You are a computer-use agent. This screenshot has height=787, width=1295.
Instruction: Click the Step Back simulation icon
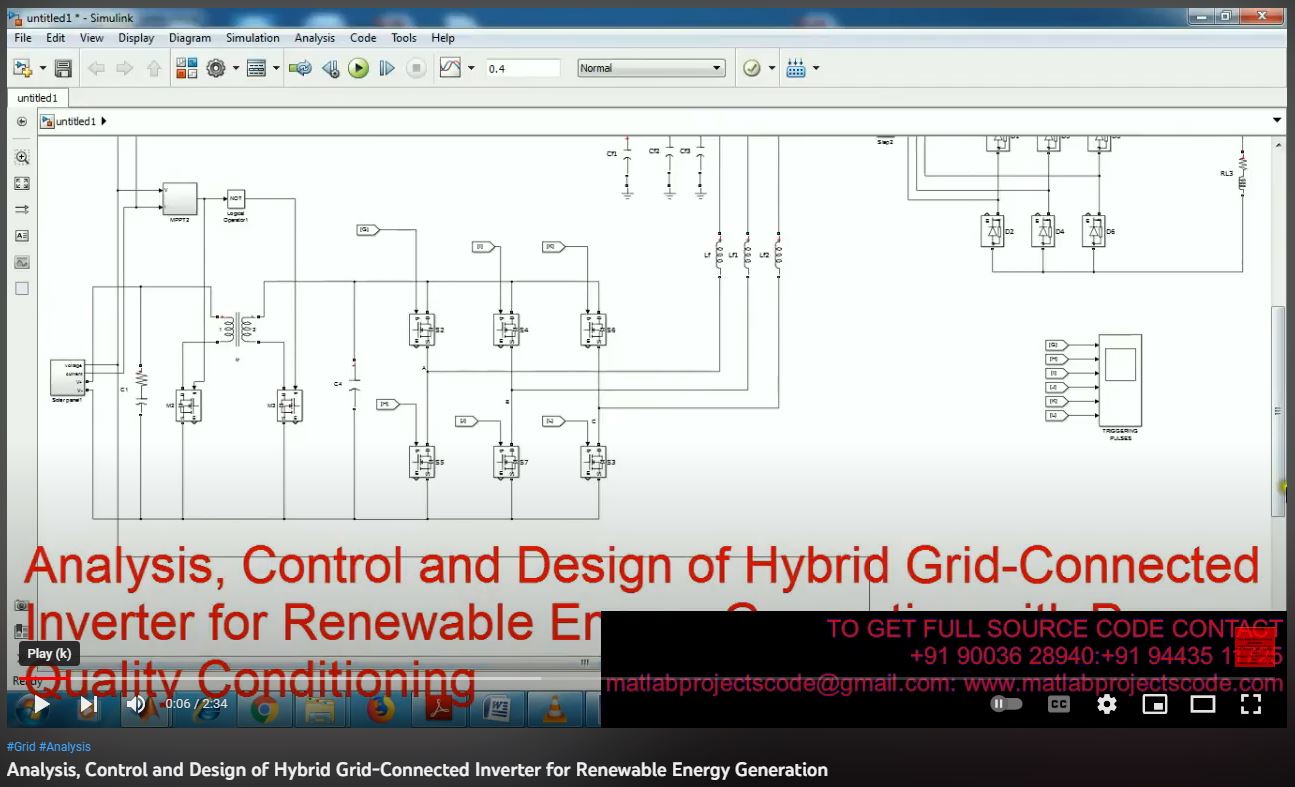329,68
